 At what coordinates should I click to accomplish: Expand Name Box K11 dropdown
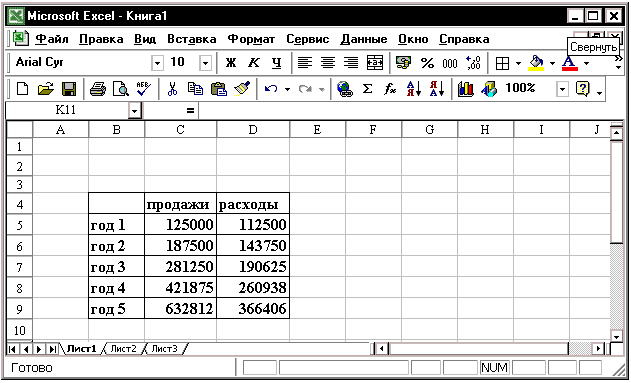135,110
